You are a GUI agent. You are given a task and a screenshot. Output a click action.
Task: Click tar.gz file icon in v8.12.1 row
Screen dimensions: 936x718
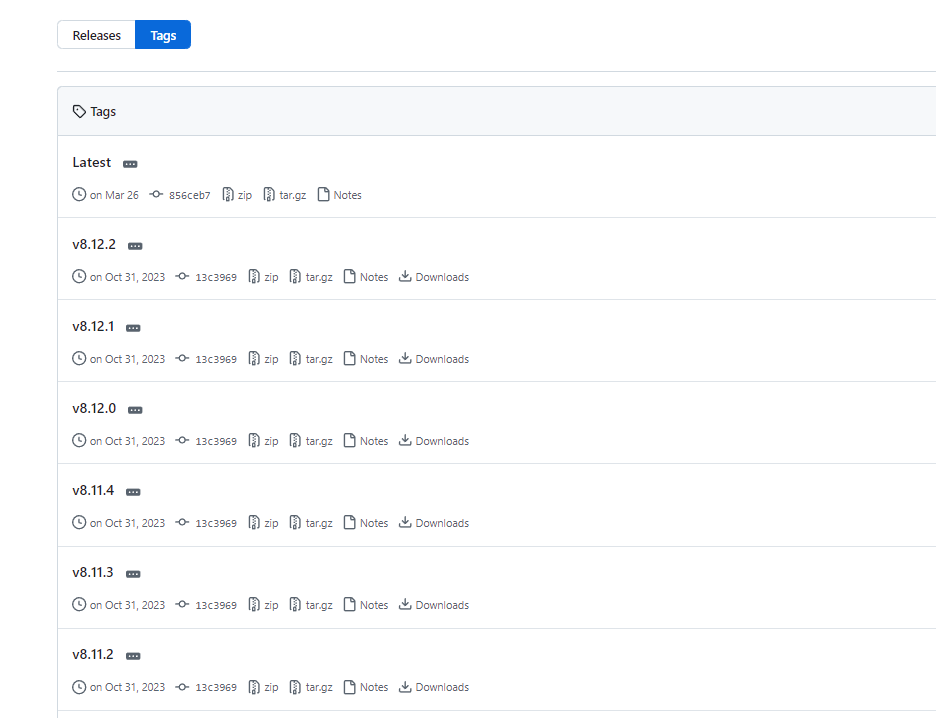(295, 359)
